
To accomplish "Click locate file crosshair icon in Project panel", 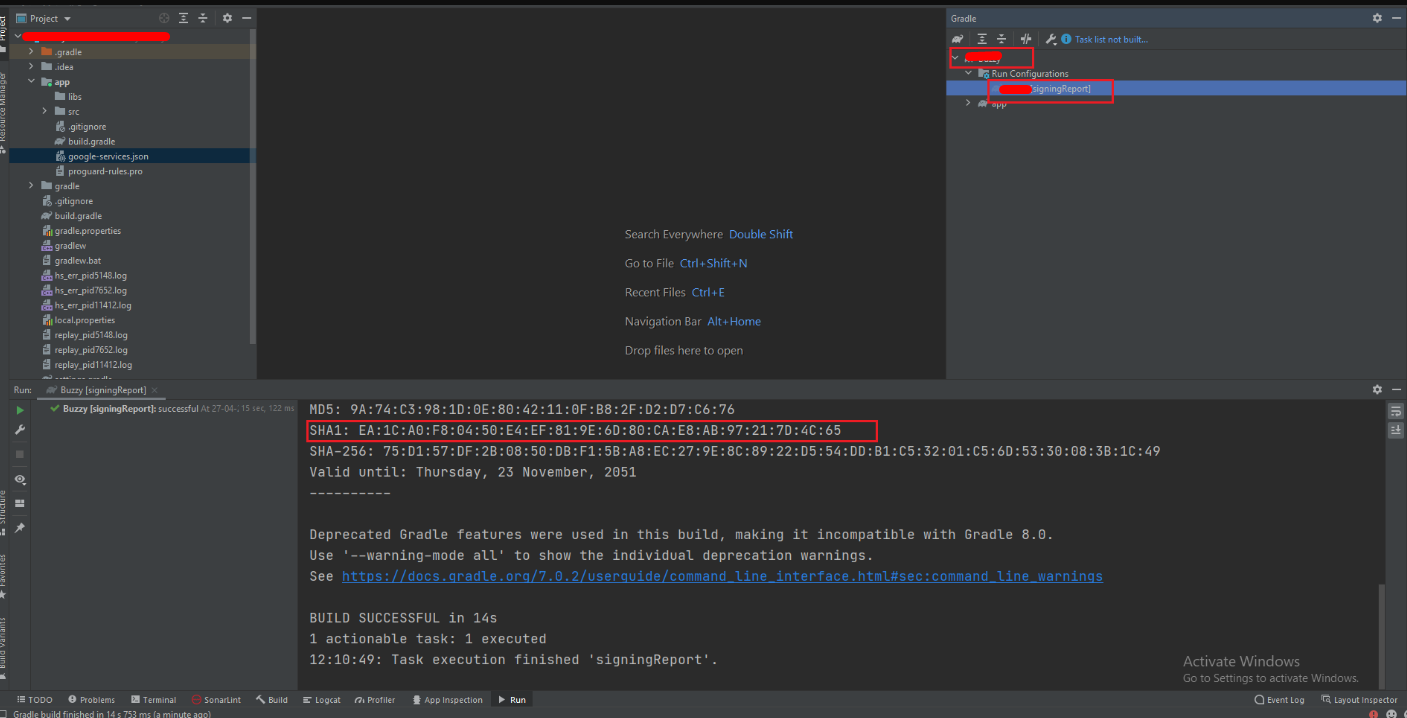I will pyautogui.click(x=165, y=18).
